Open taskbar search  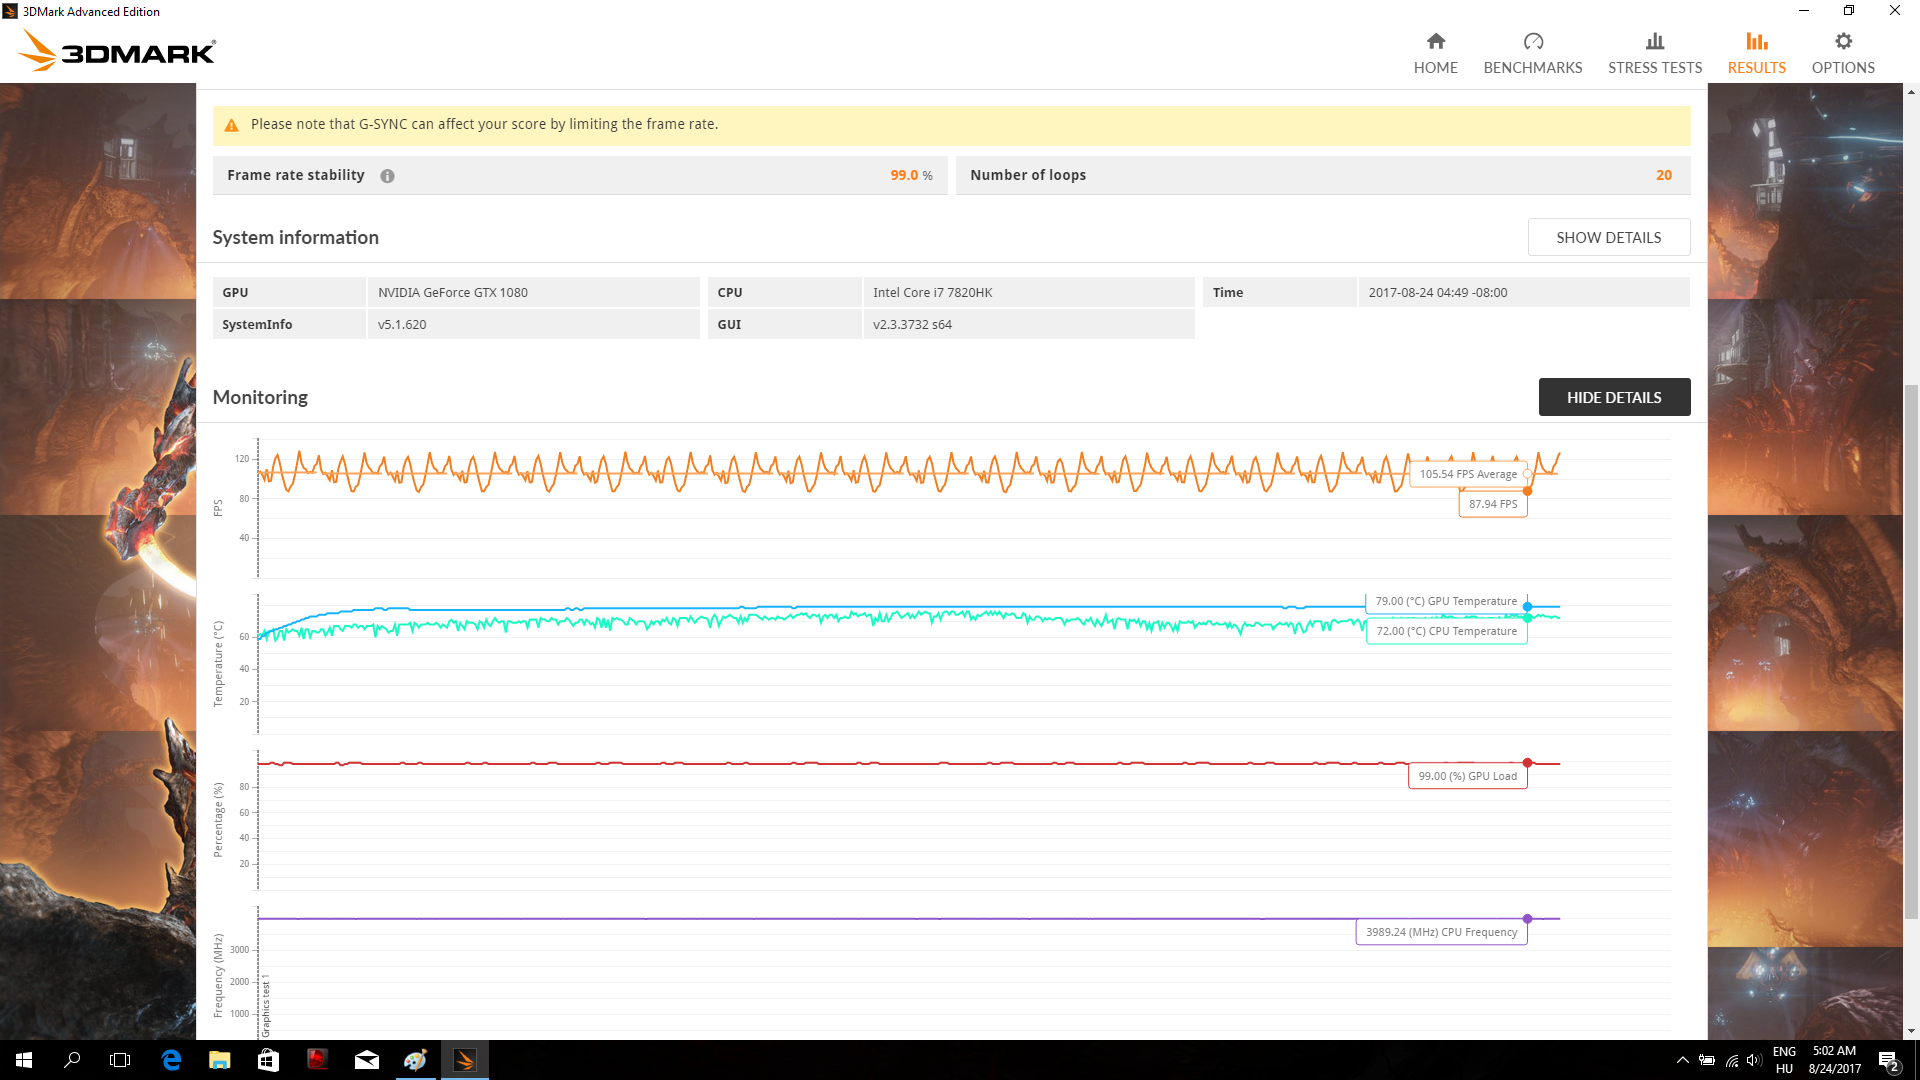pyautogui.click(x=72, y=1060)
